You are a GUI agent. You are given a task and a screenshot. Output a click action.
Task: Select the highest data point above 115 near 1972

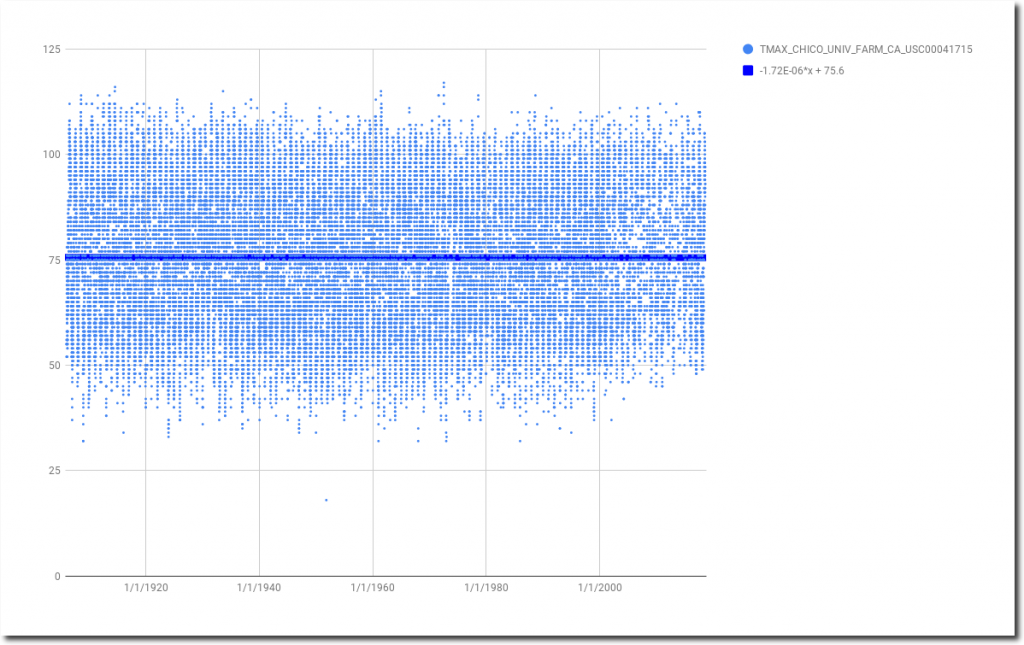(x=444, y=83)
